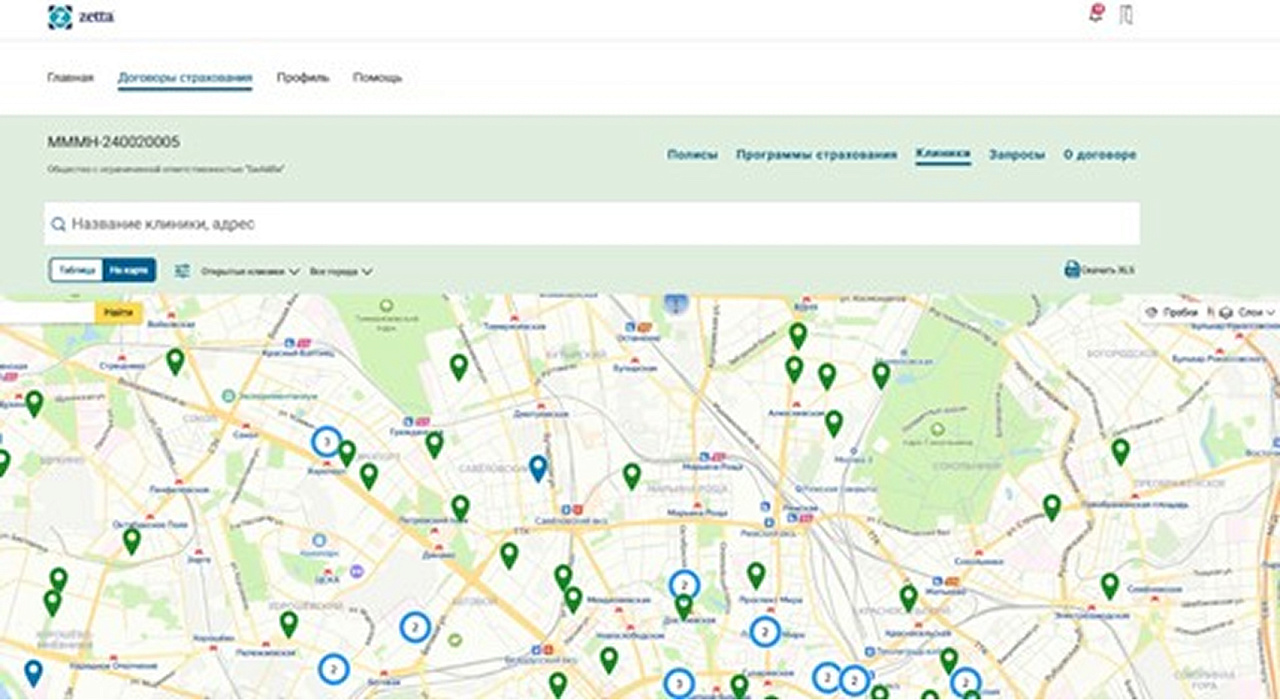The height and width of the screenshot is (700, 1280).
Task: Click the download XLS file icon
Action: (1072, 270)
